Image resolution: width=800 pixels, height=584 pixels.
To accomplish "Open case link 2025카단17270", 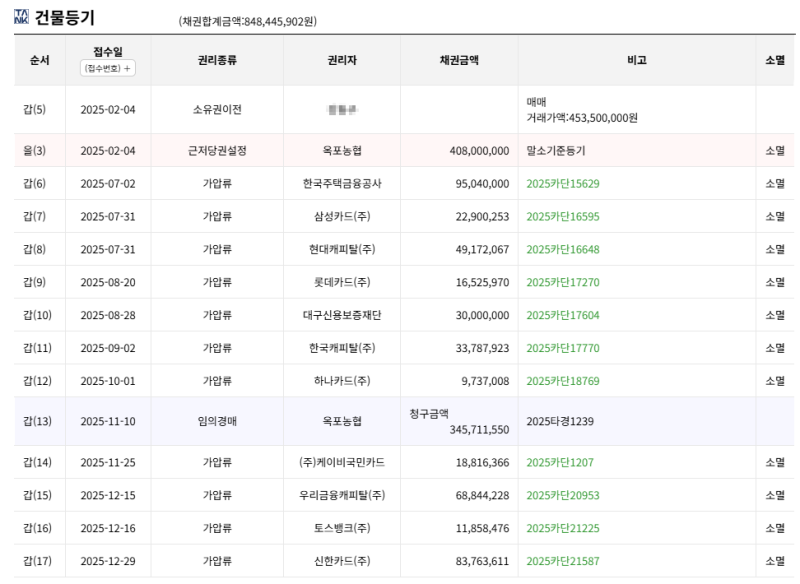I will [563, 282].
